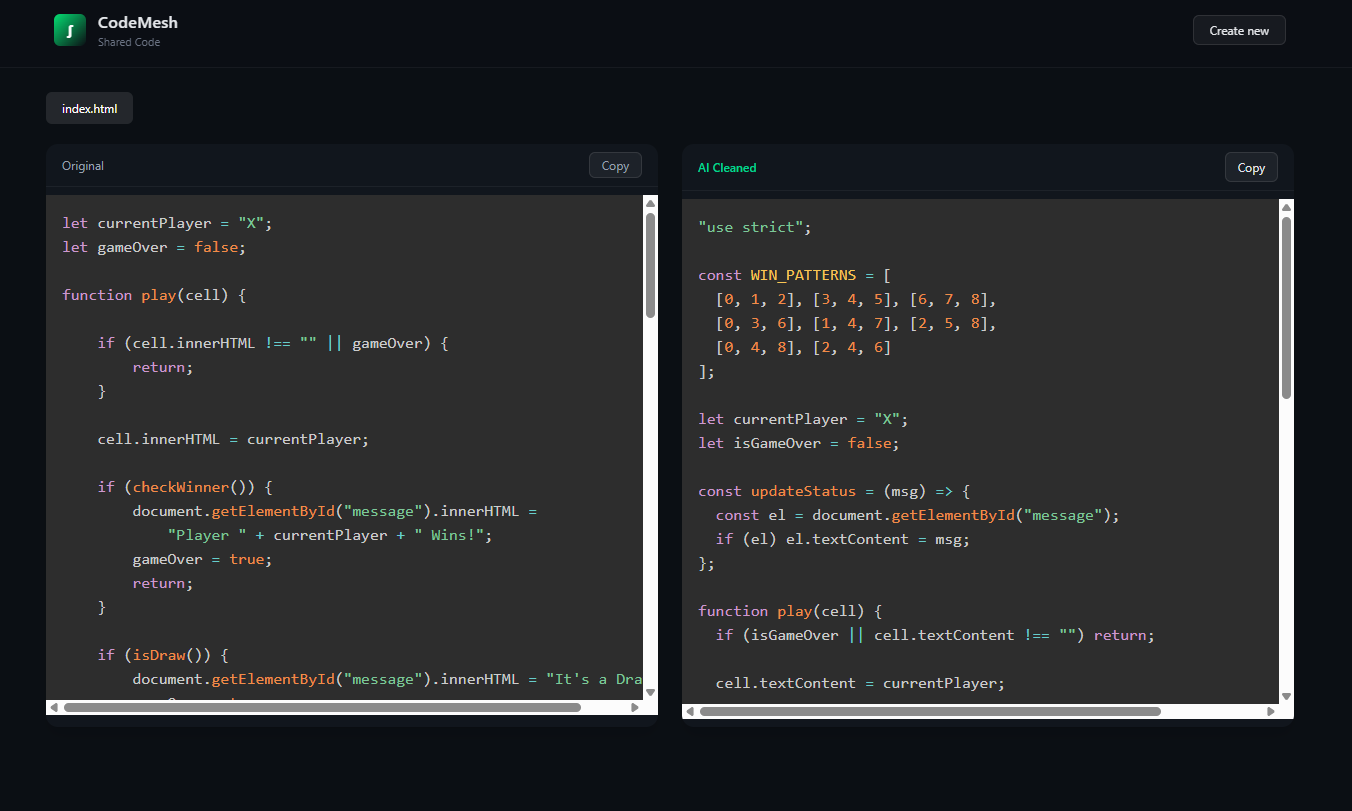The width and height of the screenshot is (1352, 811).
Task: Open a new share with Create new
Action: (x=1239, y=30)
